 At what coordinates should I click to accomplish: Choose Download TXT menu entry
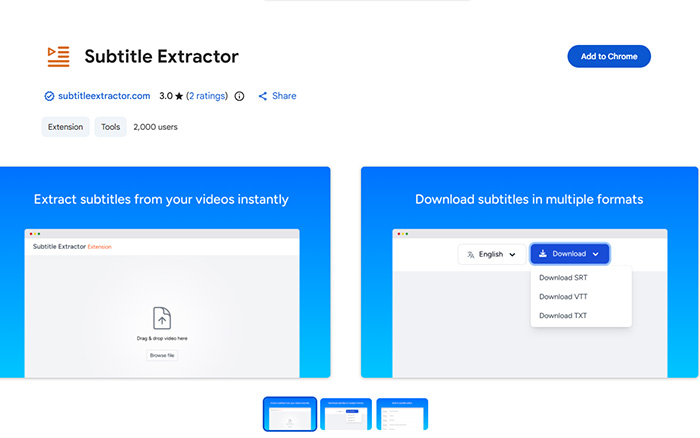pos(563,316)
